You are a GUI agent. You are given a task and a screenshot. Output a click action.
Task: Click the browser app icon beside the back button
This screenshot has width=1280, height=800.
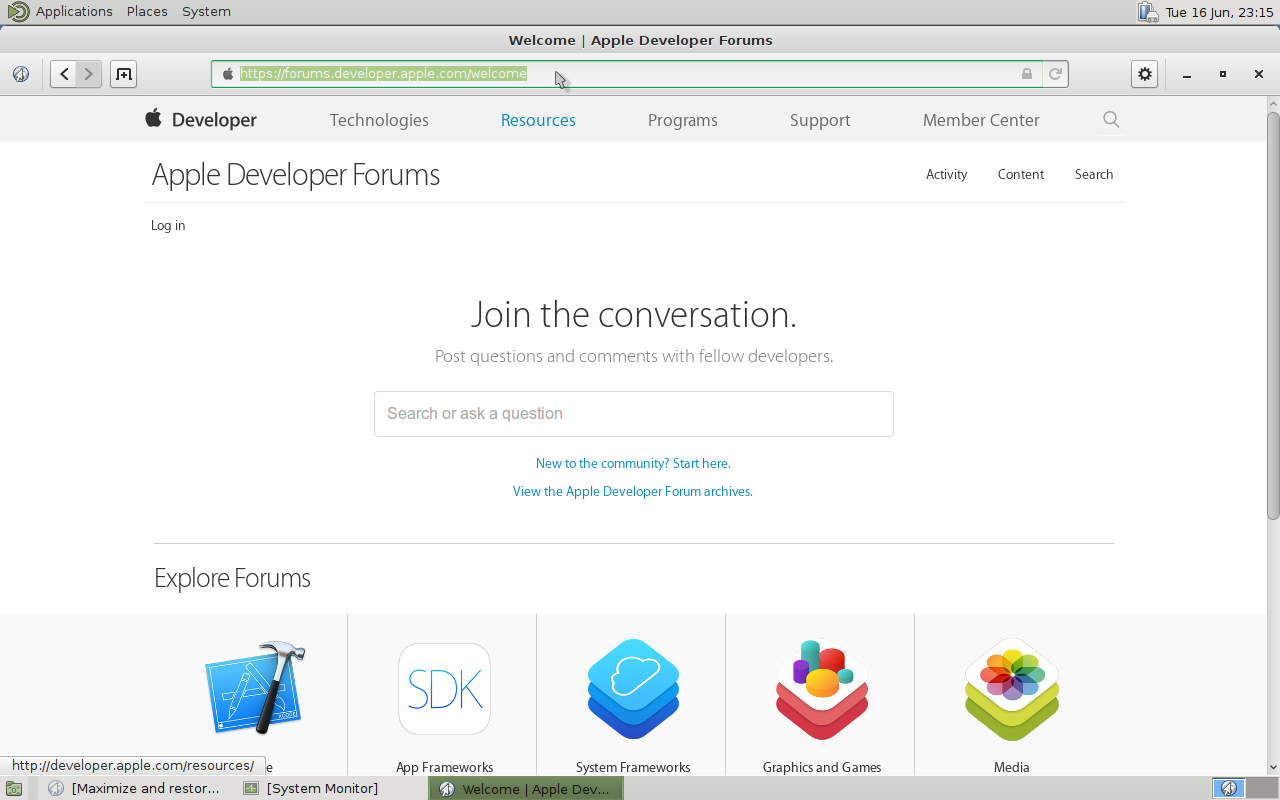pos(21,74)
